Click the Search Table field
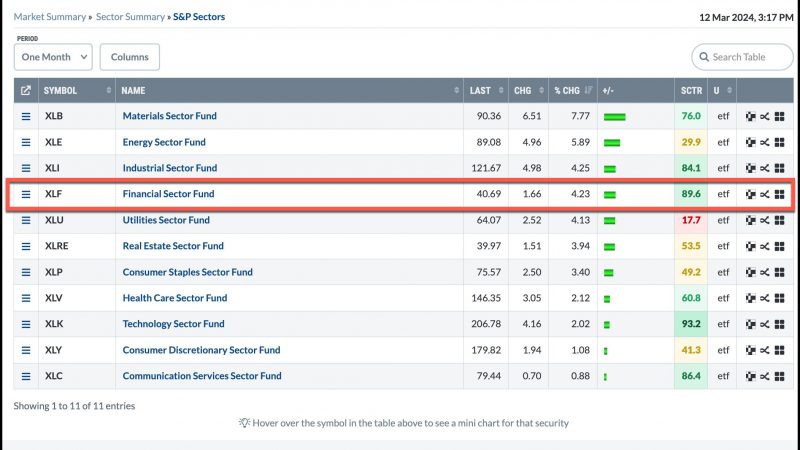The image size is (800, 450). pyautogui.click(x=742, y=57)
